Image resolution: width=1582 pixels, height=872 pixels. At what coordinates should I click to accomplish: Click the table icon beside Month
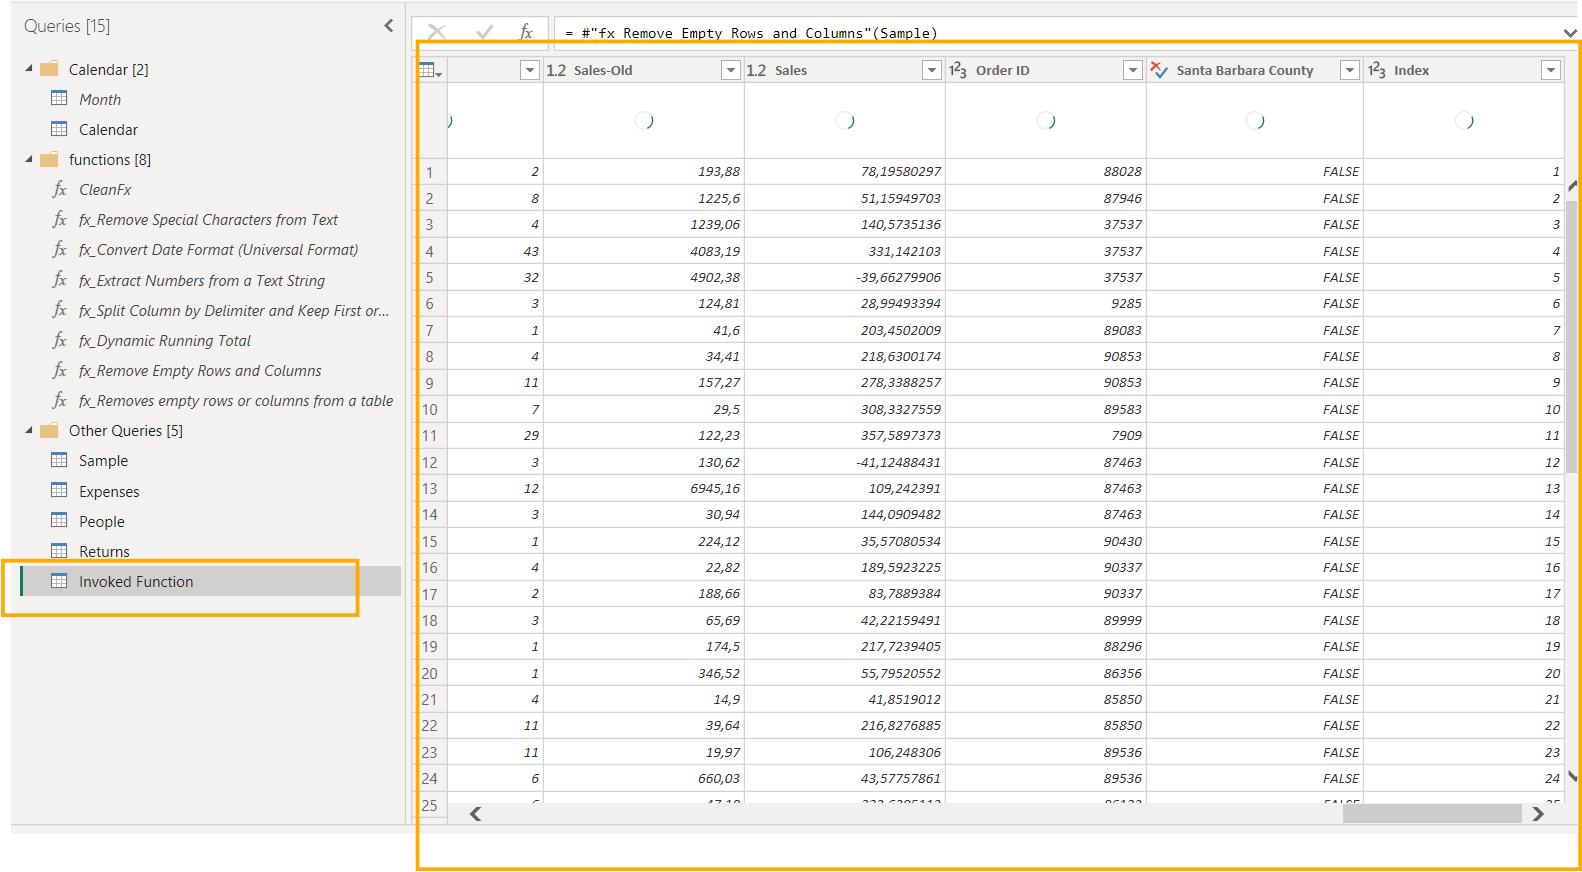(x=59, y=99)
